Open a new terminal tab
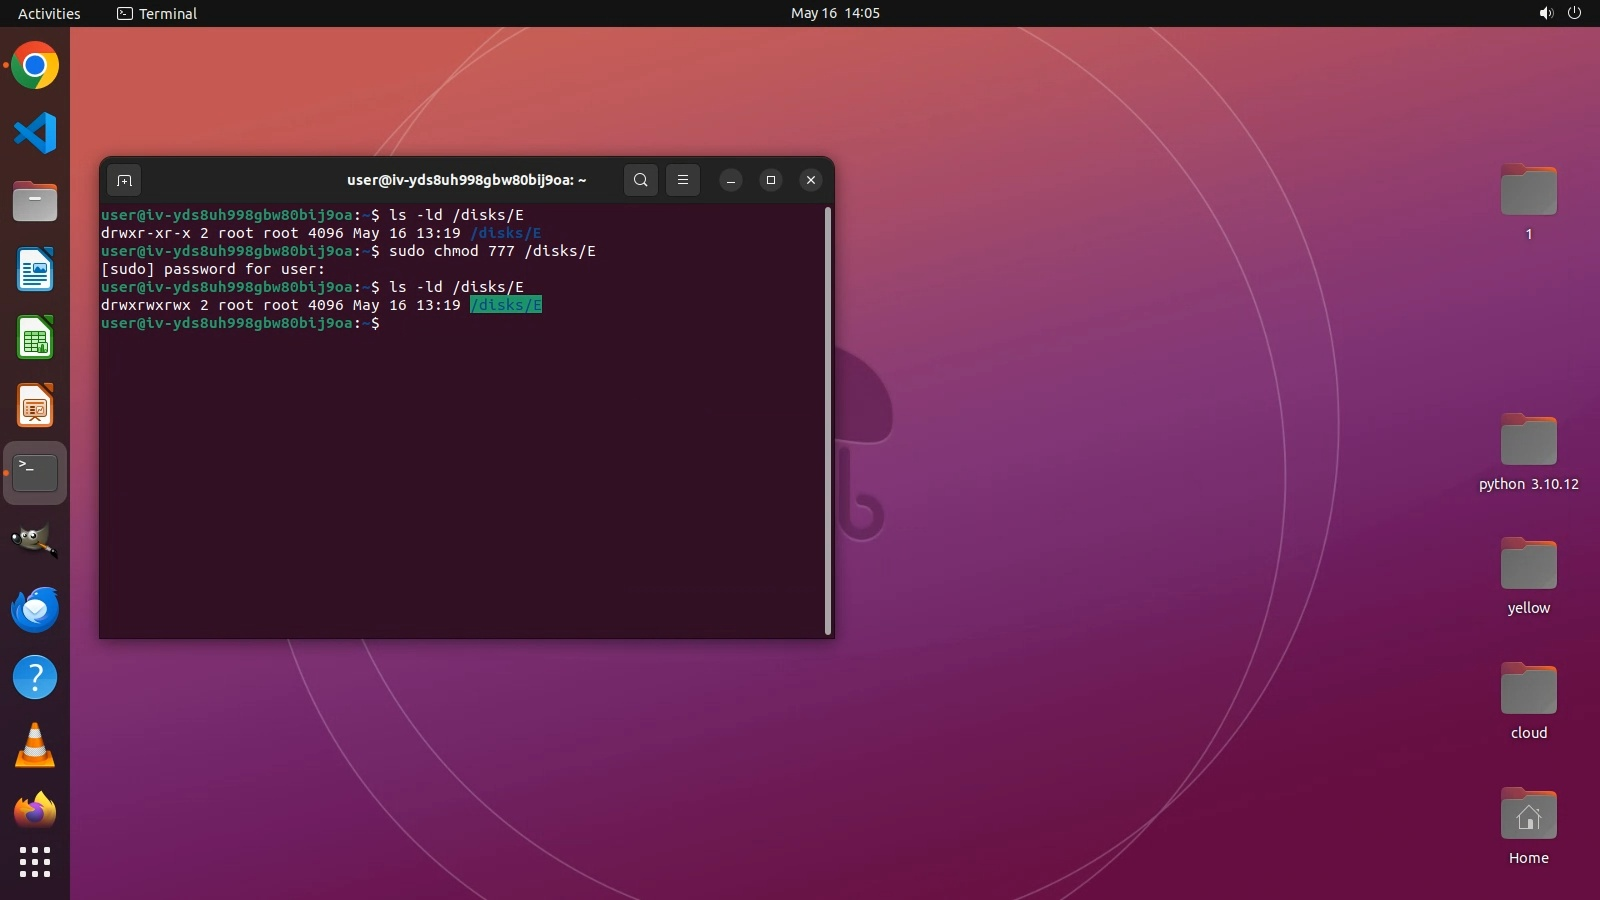Image resolution: width=1600 pixels, height=900 pixels. [124, 181]
